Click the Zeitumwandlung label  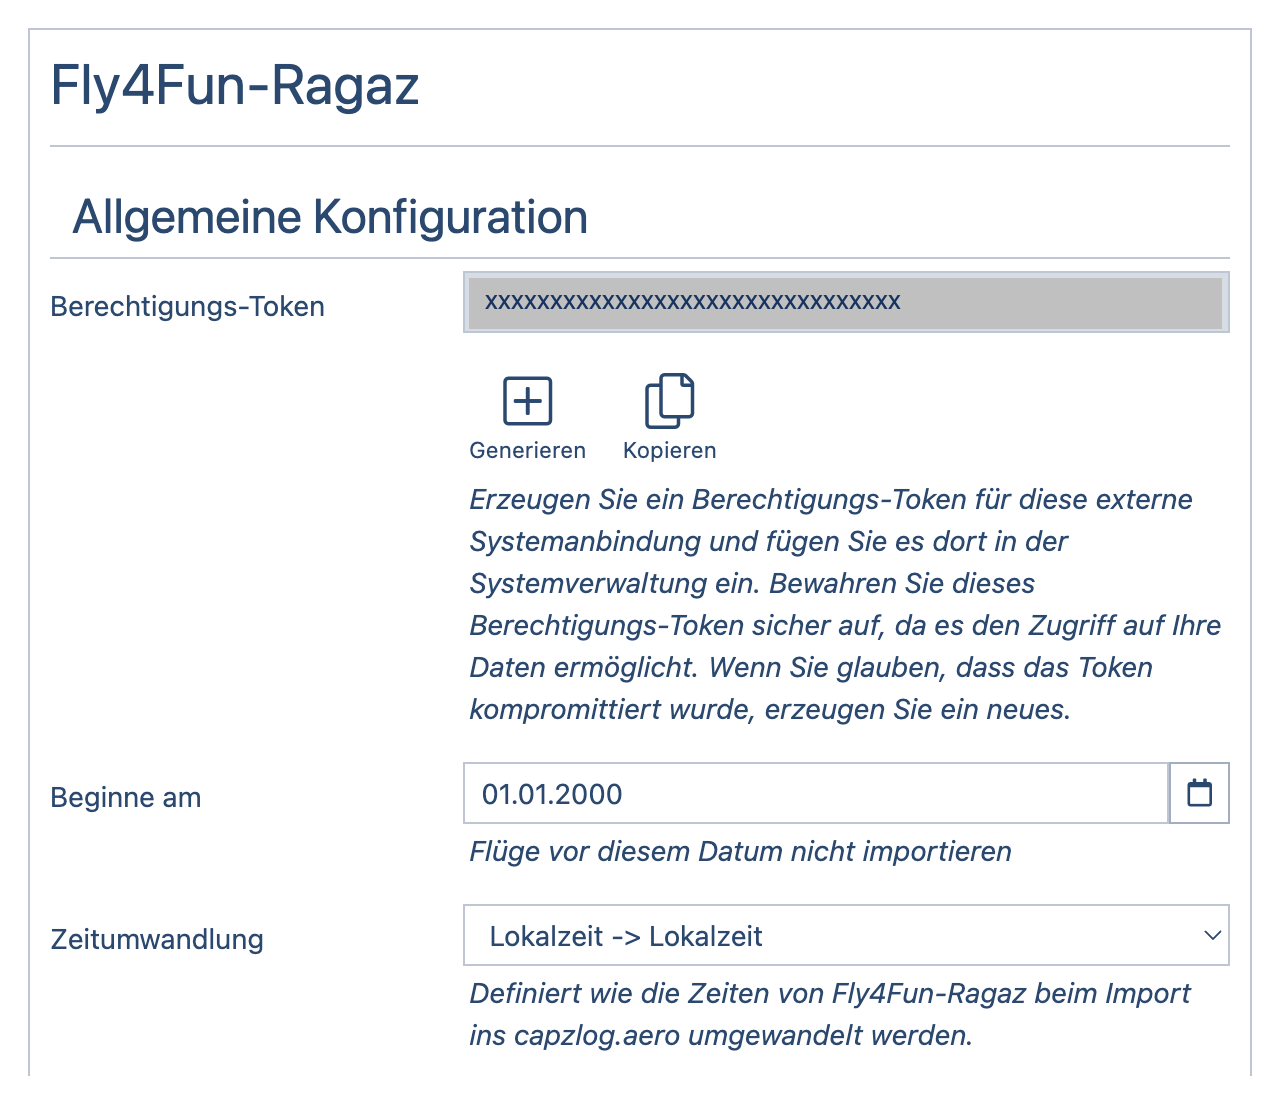(x=157, y=940)
